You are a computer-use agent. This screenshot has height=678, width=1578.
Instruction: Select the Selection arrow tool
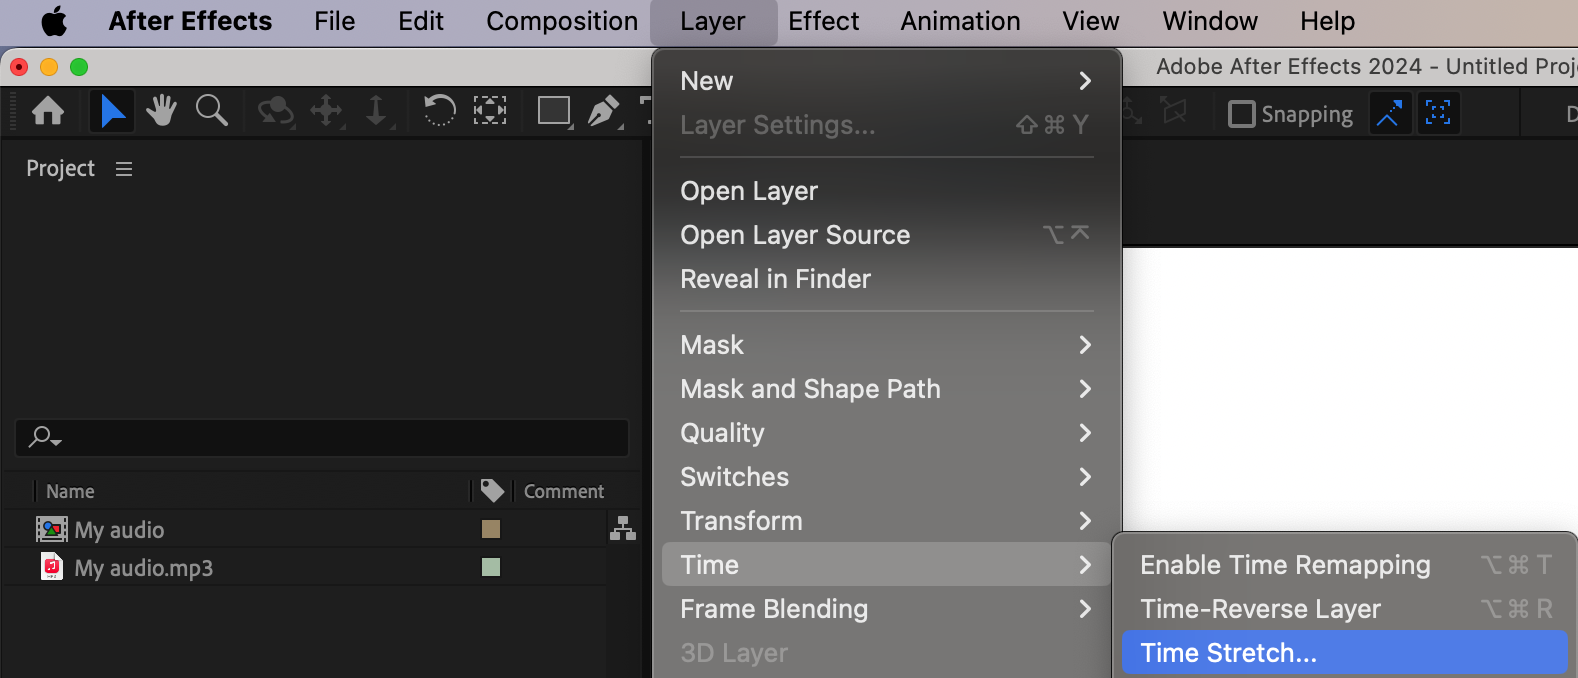tap(112, 111)
